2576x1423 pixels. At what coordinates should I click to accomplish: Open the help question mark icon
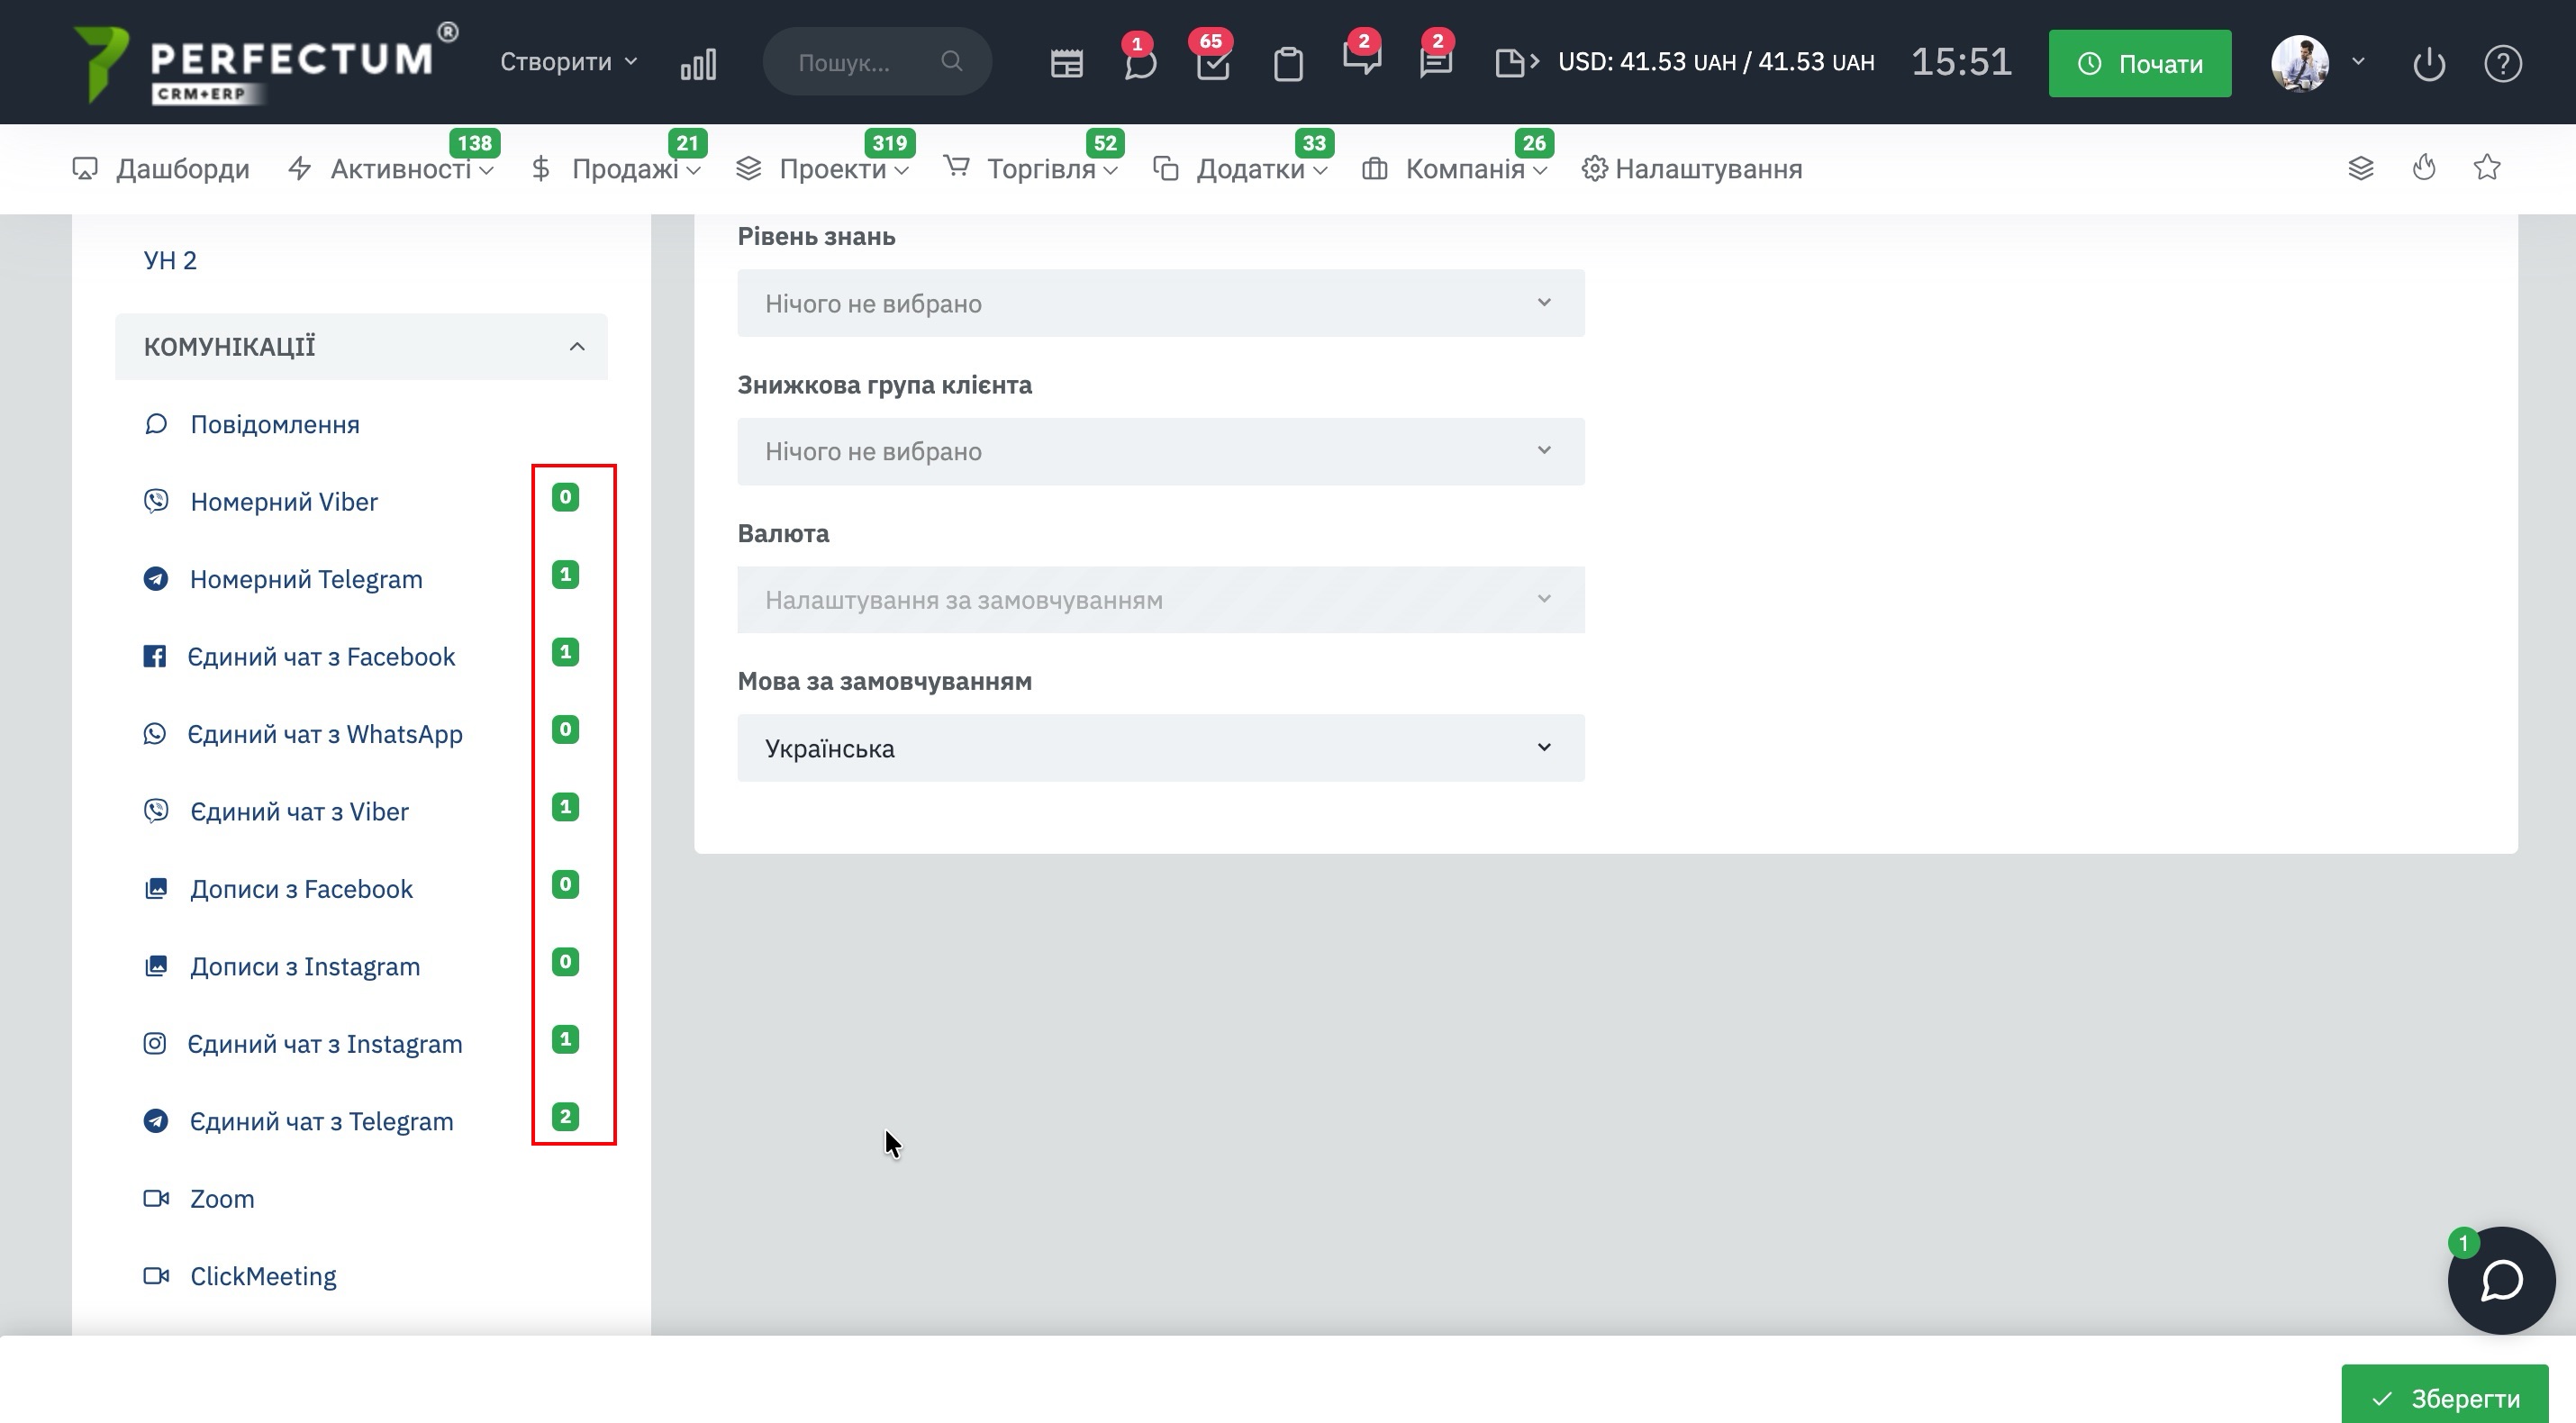pos(2502,65)
